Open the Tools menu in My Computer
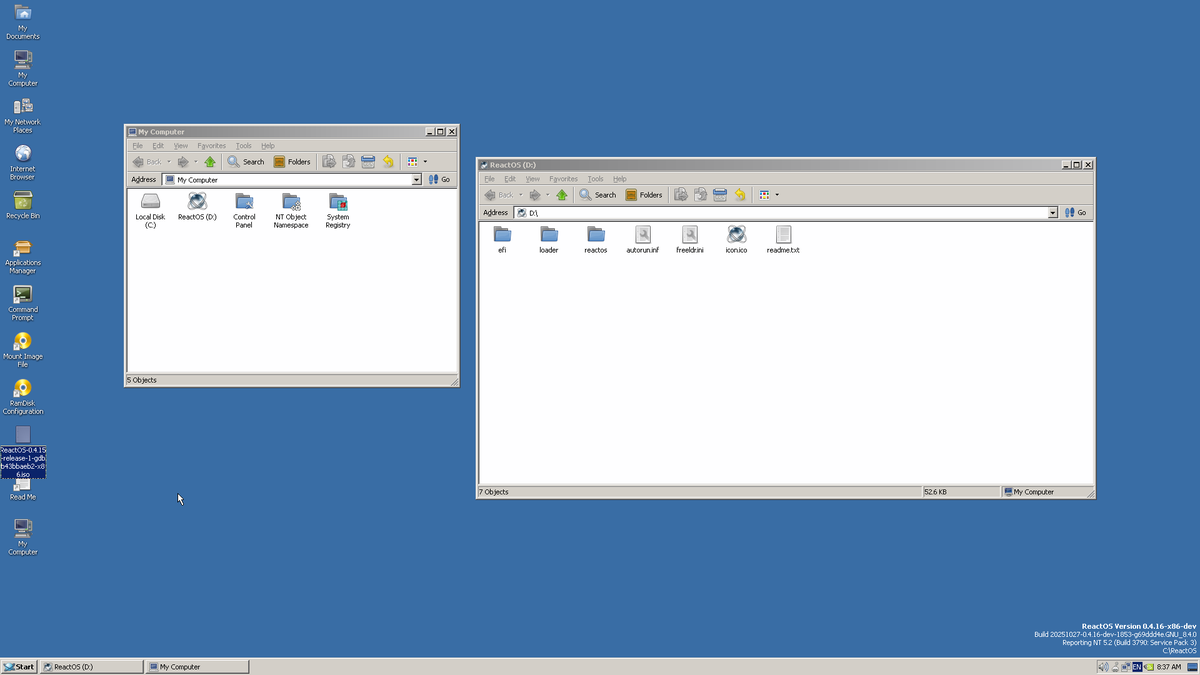 243,145
